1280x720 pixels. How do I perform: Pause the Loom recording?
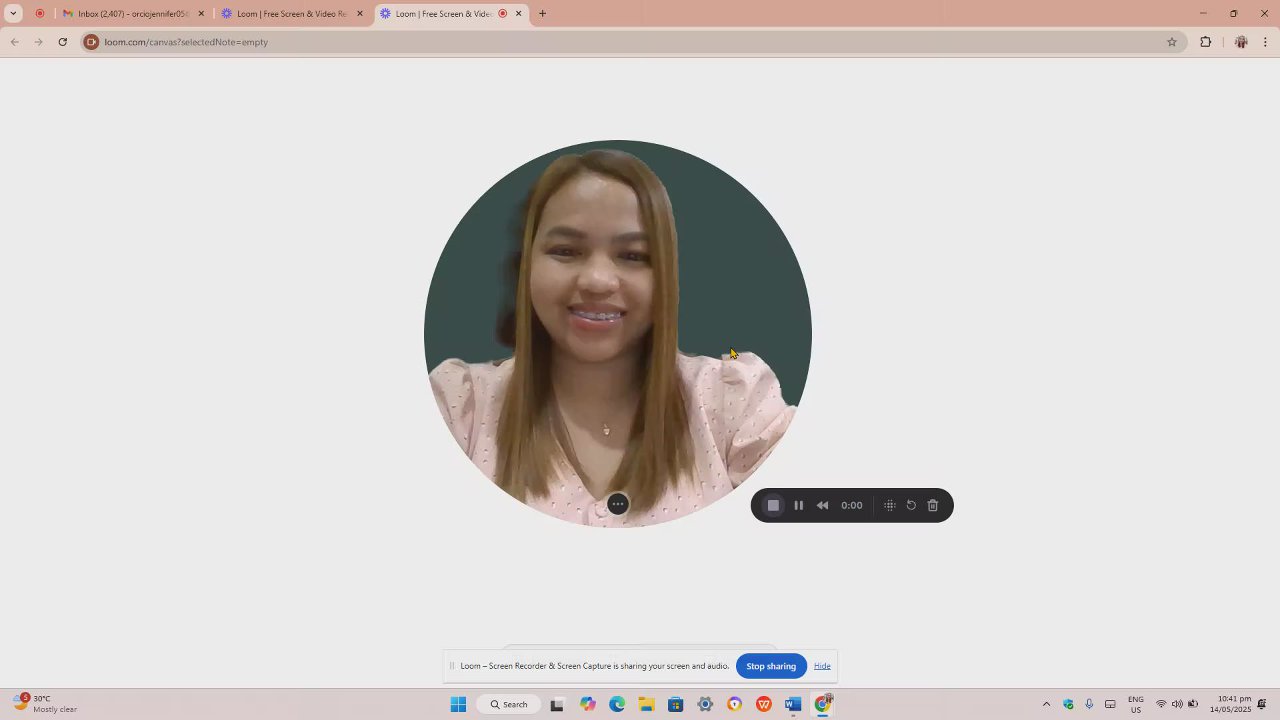pos(798,505)
